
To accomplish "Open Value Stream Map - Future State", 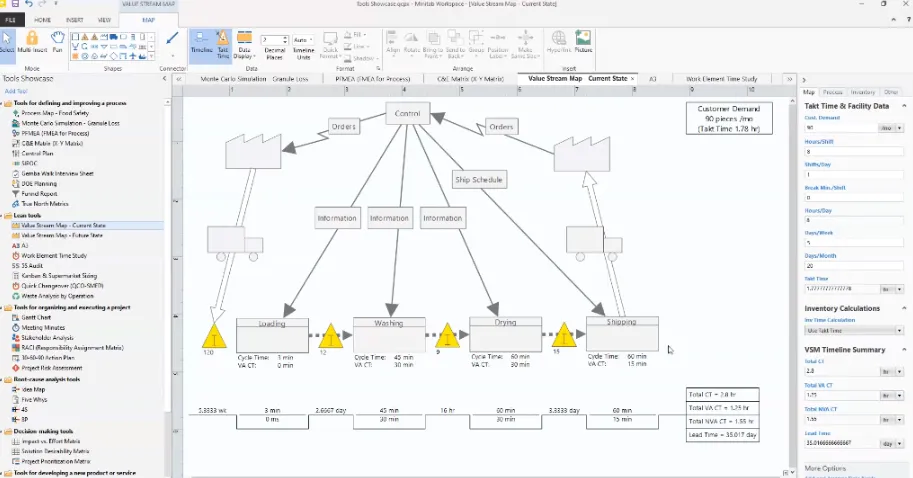I will (62, 235).
